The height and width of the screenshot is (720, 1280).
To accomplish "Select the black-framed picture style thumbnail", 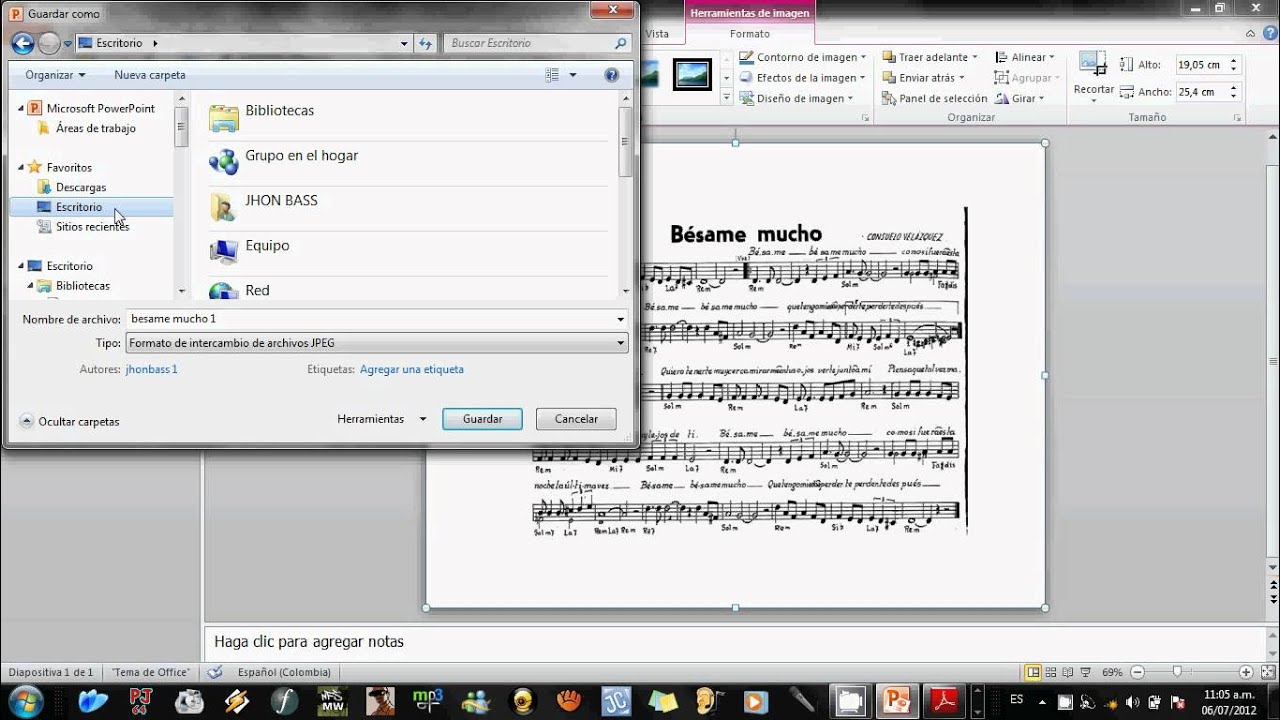I will 692,75.
